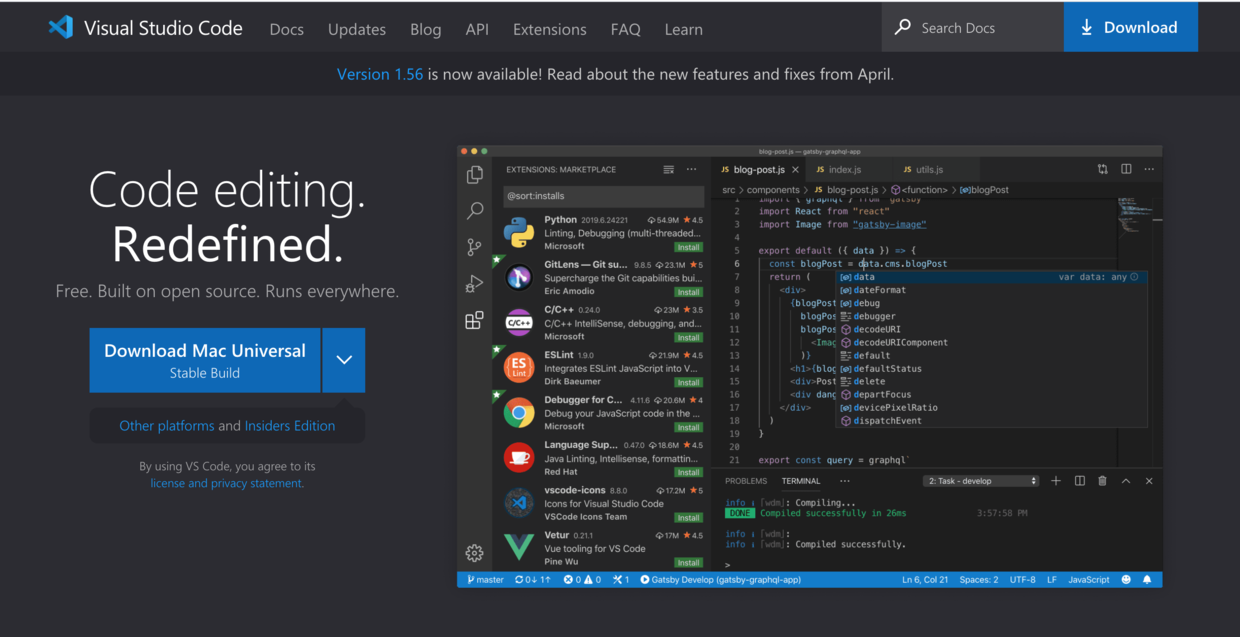Click the 'master' branch in status bar
The width and height of the screenshot is (1240, 637).
486,580
